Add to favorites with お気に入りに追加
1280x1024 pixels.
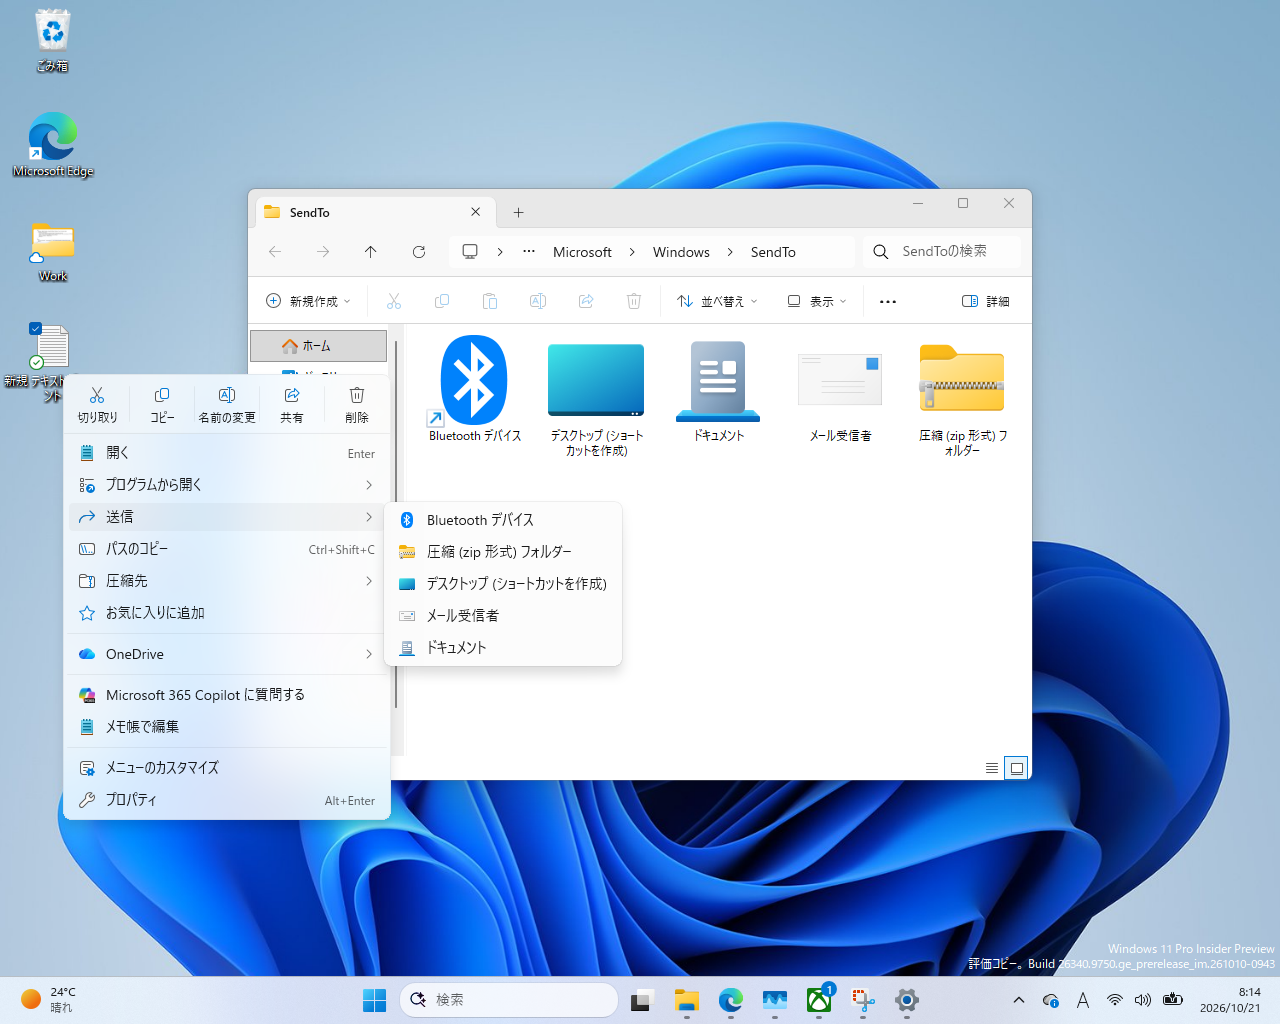[x=227, y=613]
